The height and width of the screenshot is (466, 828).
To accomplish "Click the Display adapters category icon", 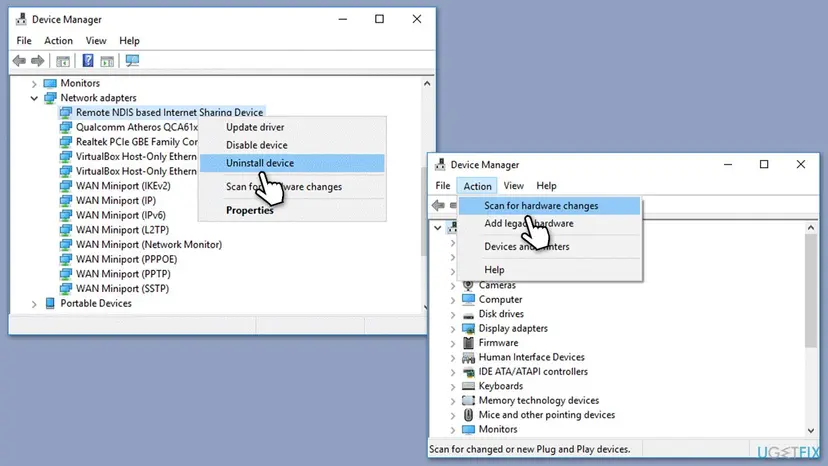I will [468, 329].
